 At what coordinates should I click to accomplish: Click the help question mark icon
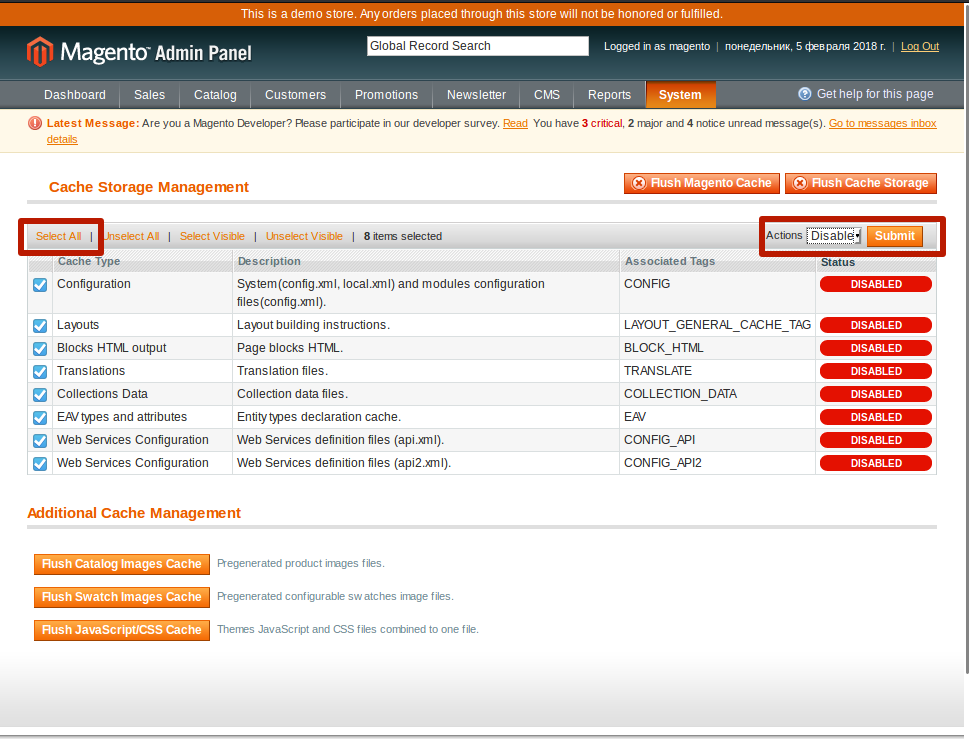tap(805, 94)
